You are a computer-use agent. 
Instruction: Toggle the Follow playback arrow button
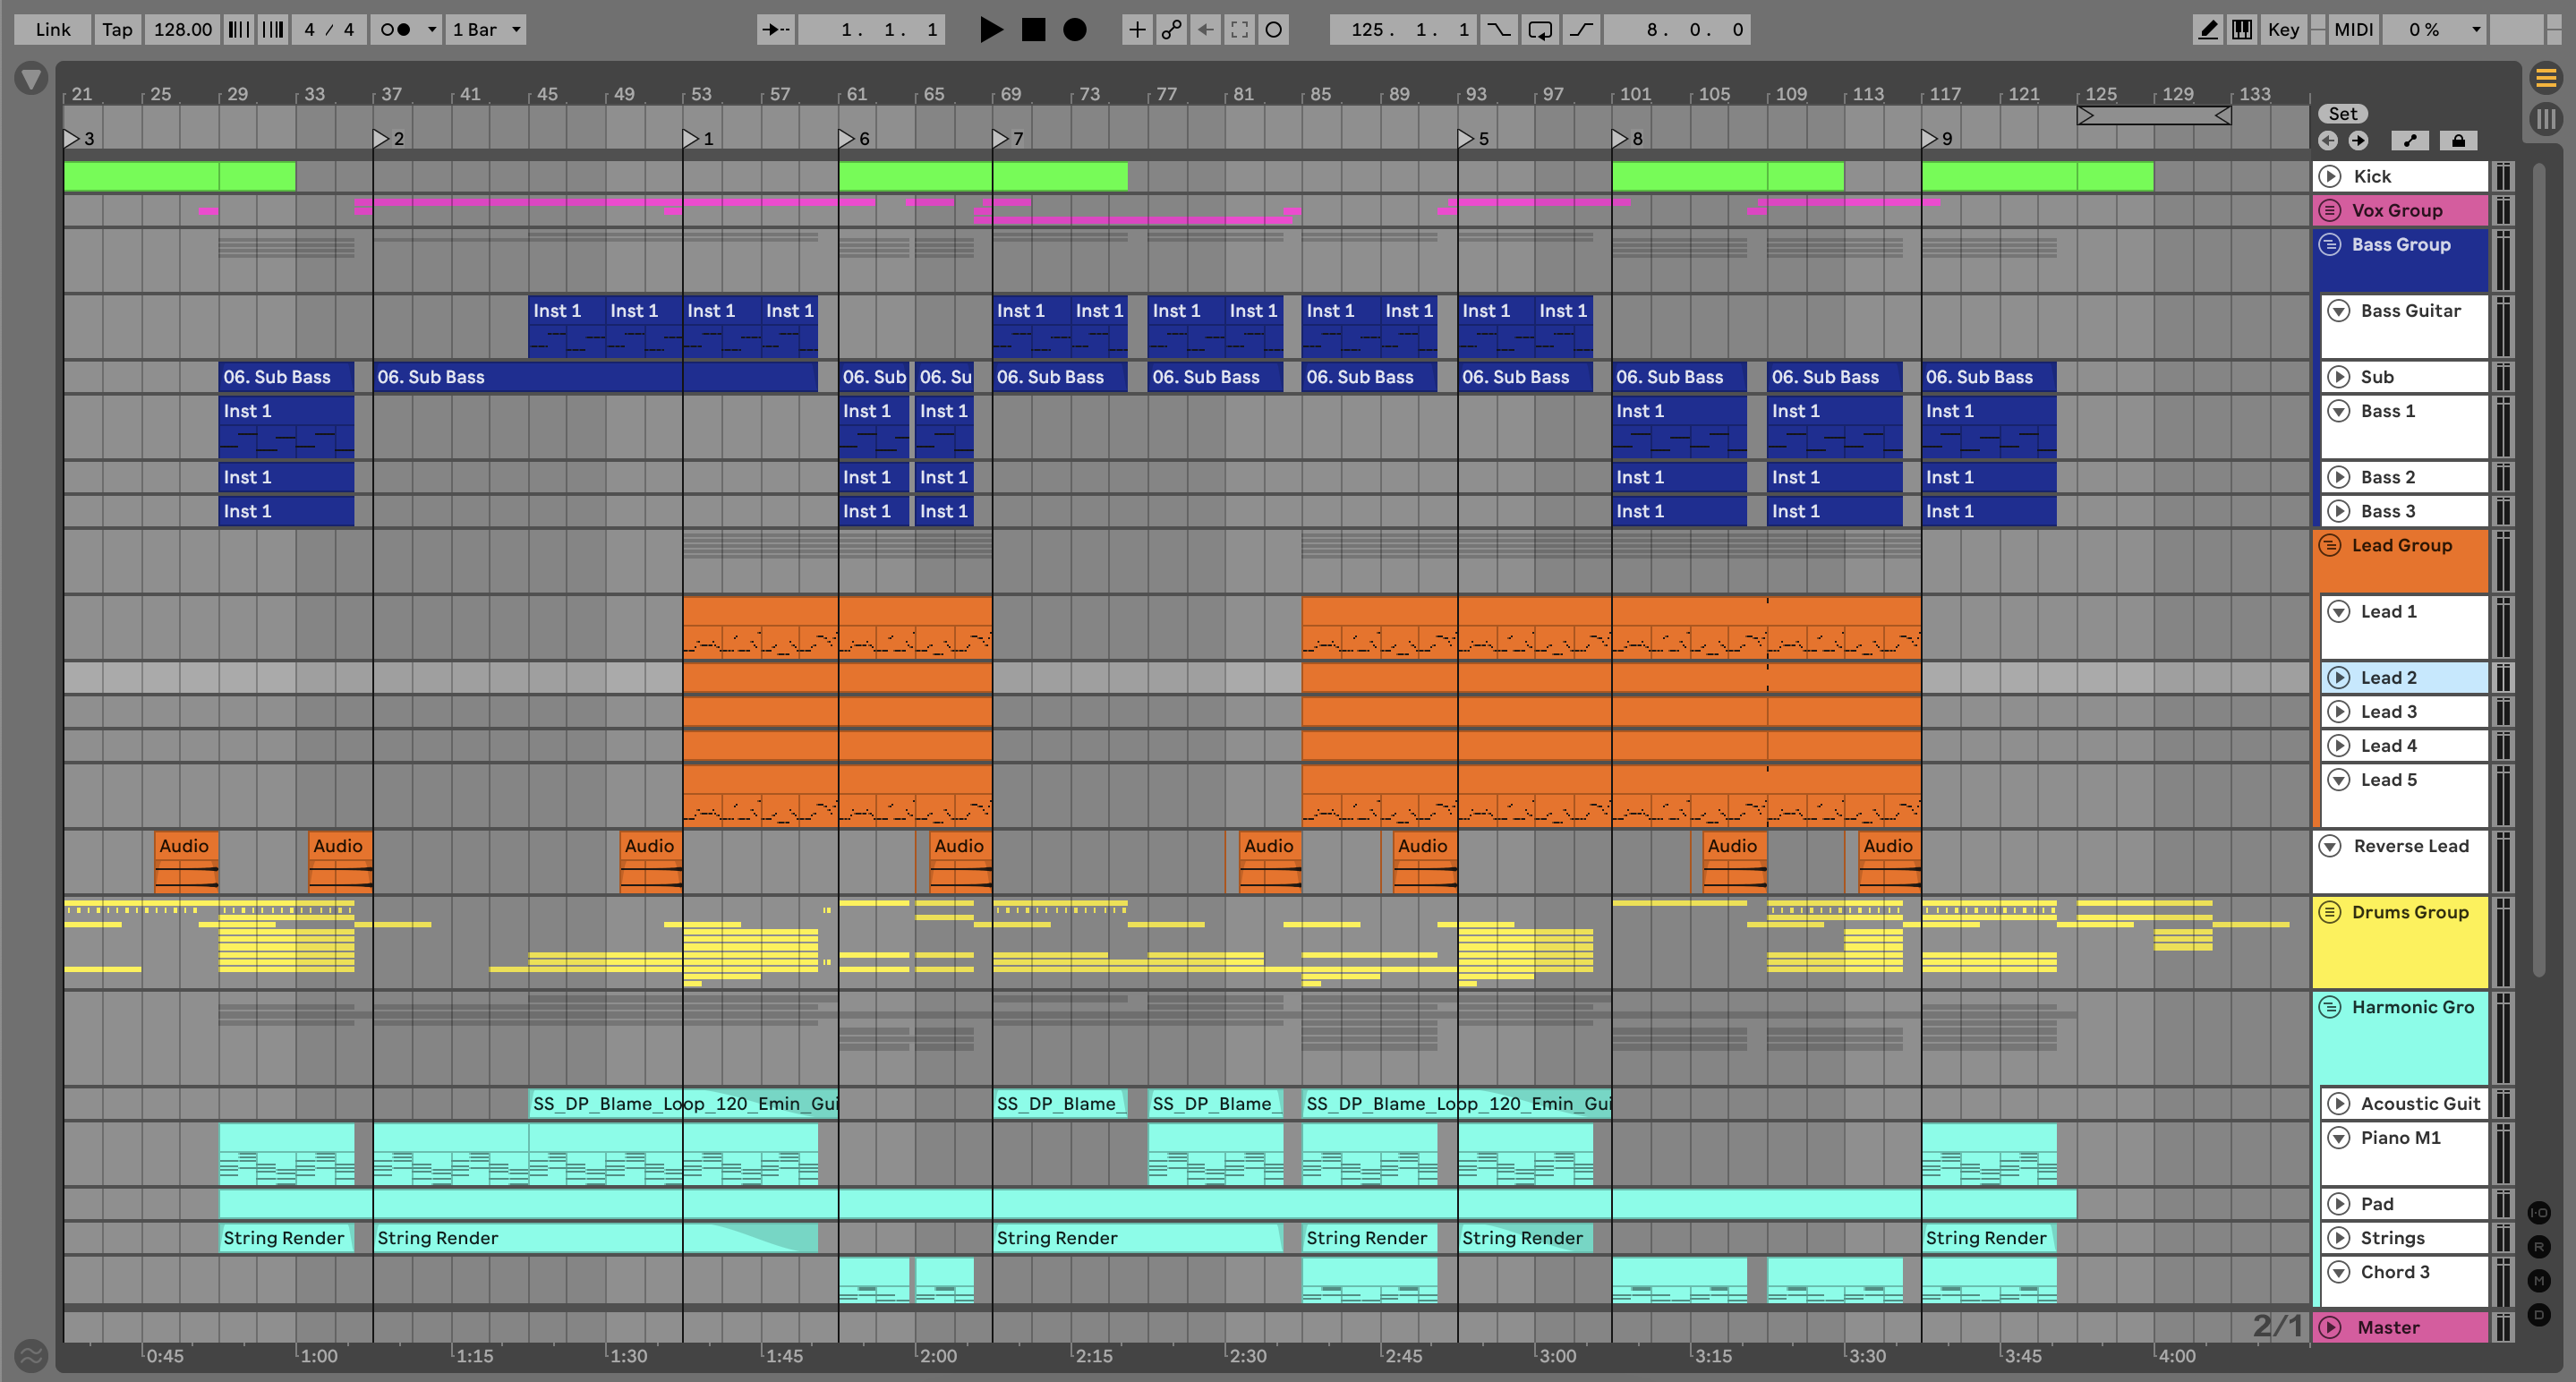(x=775, y=29)
